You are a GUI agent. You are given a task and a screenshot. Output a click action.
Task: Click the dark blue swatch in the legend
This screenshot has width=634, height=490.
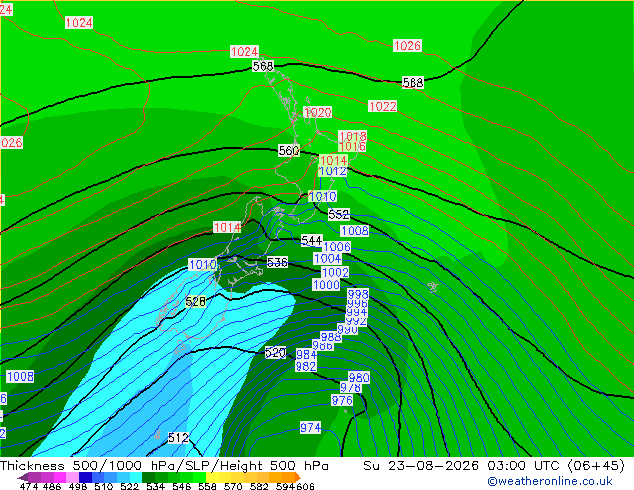pyautogui.click(x=85, y=477)
